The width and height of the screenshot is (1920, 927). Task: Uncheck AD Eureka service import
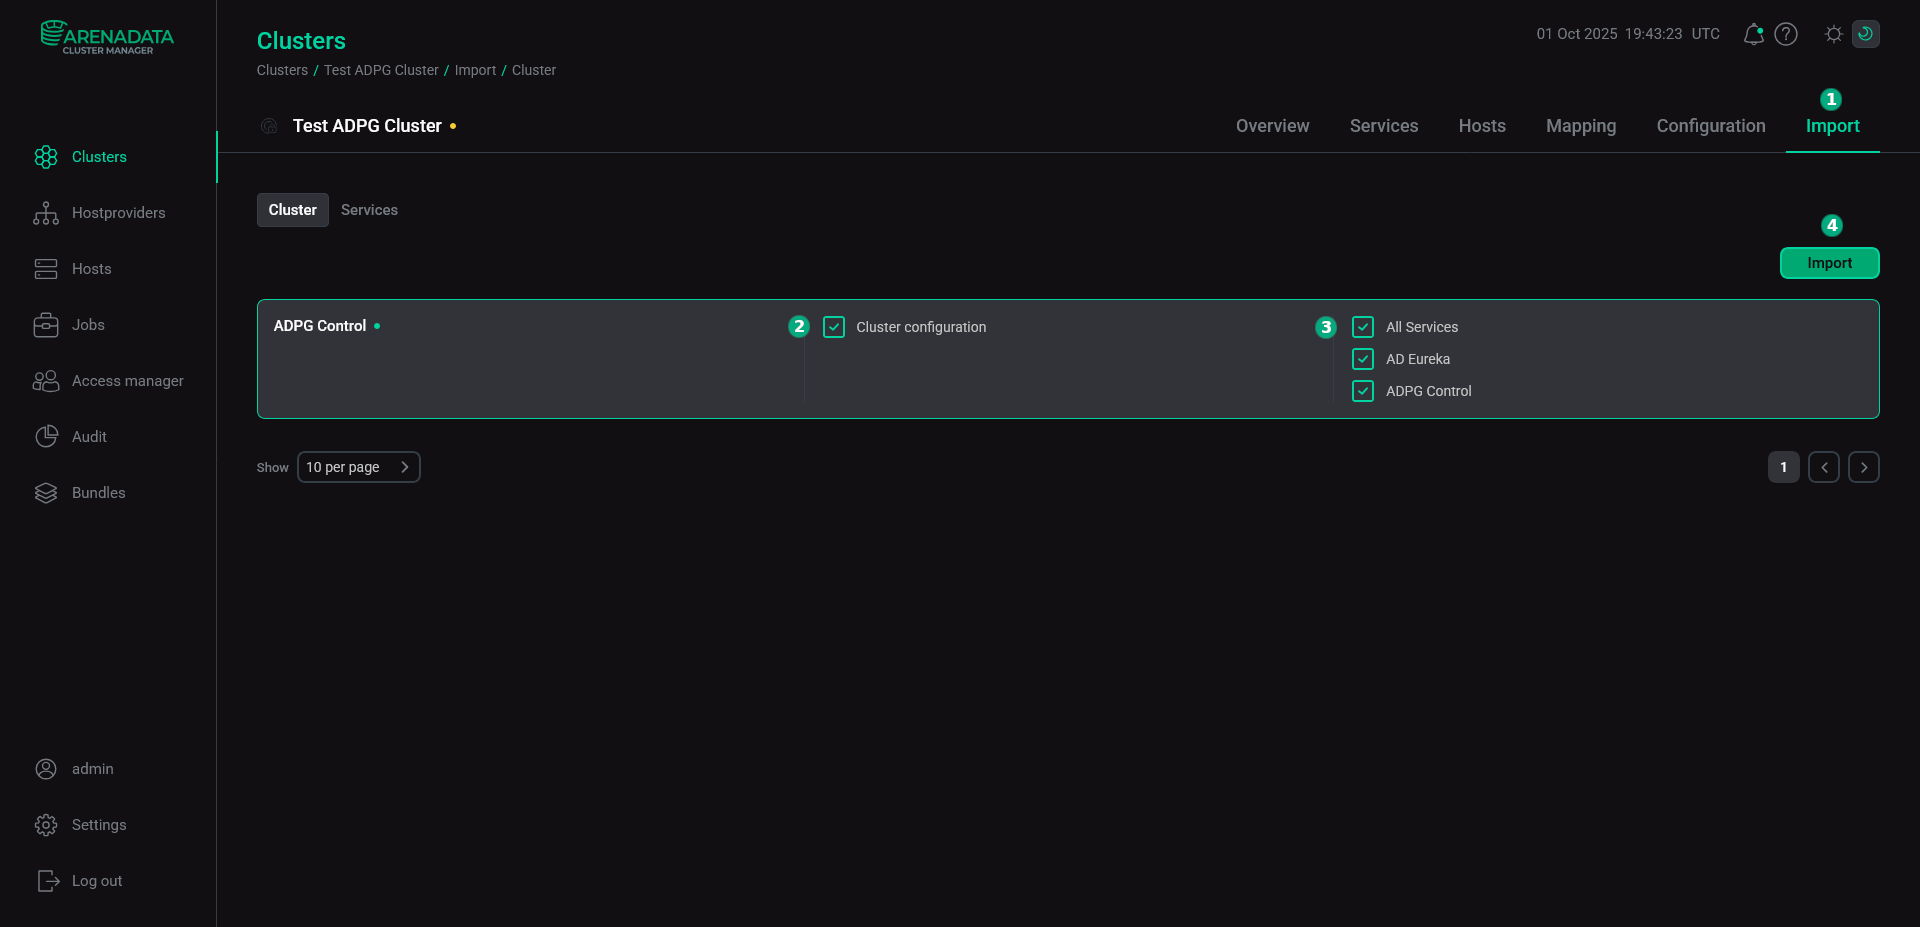(1362, 359)
